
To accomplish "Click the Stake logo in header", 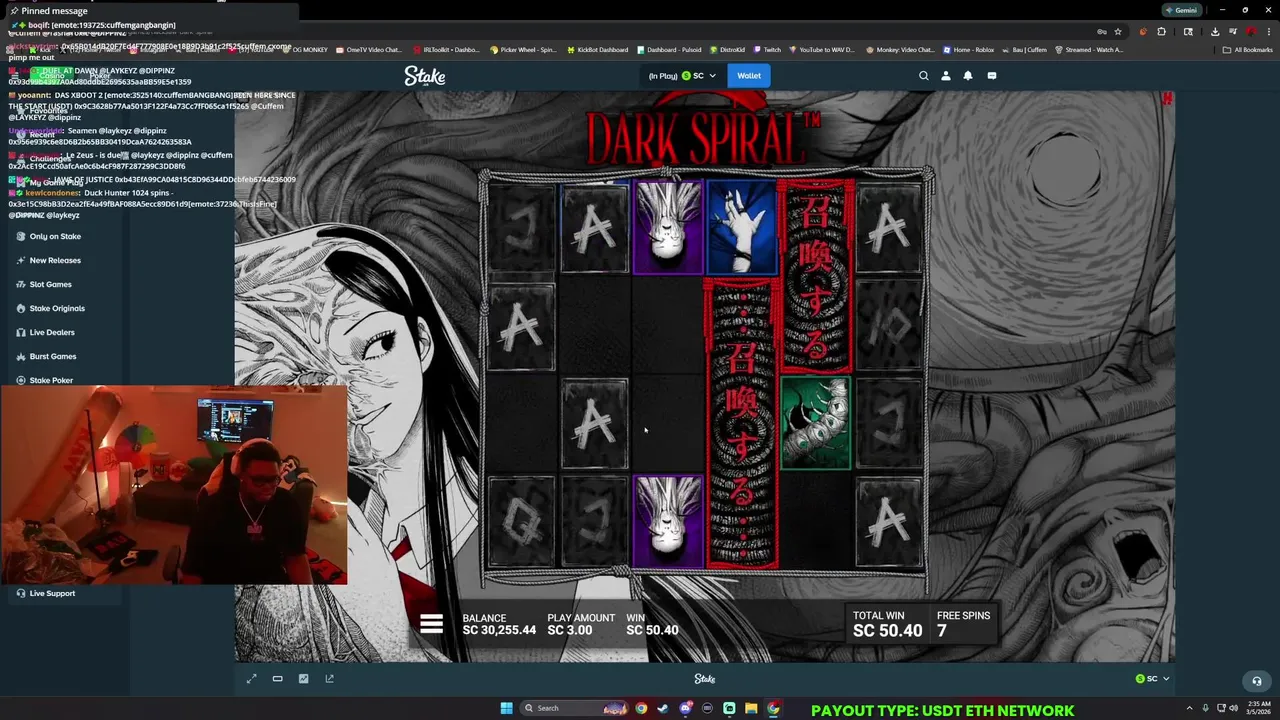I will 425,76.
